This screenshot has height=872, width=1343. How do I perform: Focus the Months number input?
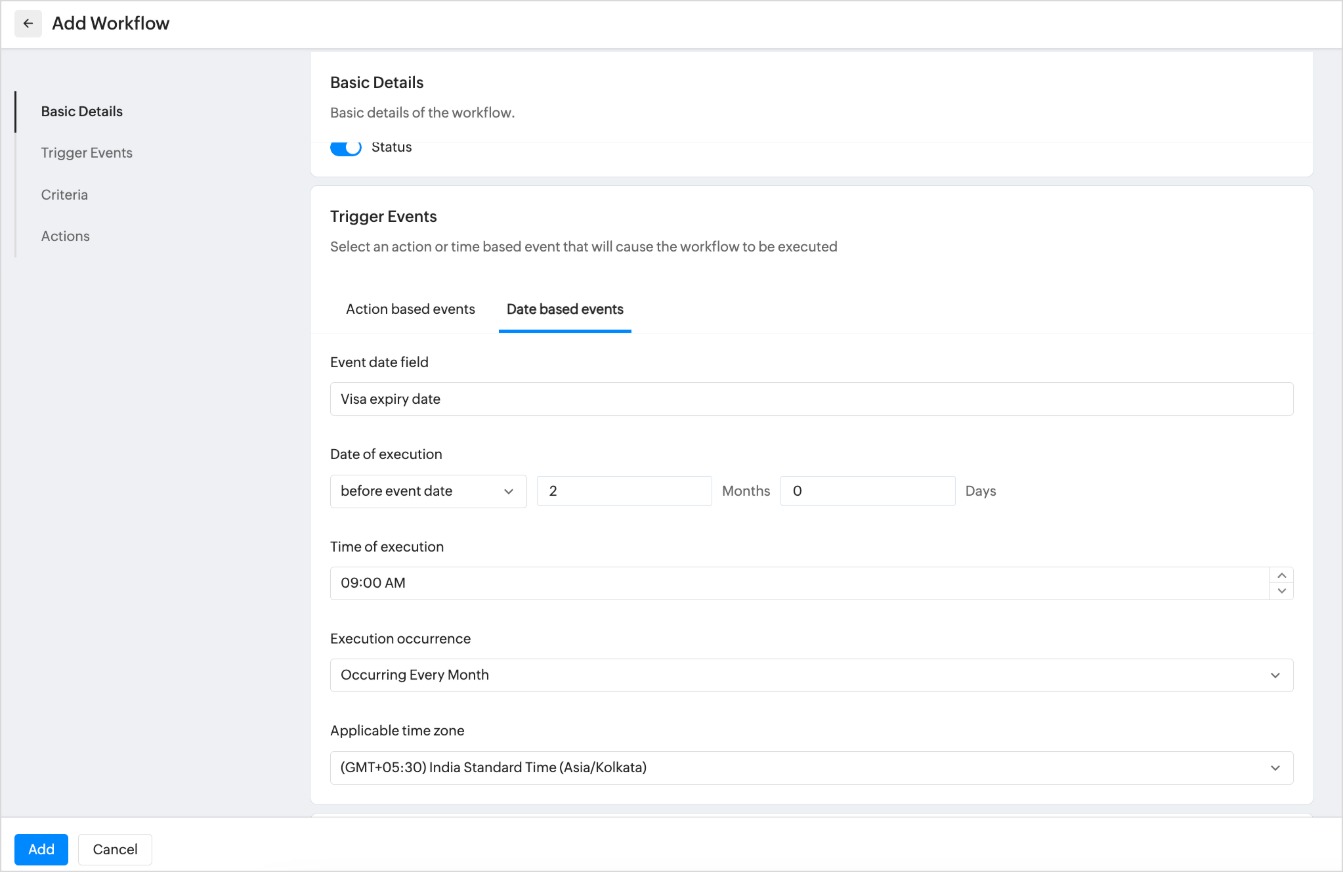pos(624,491)
